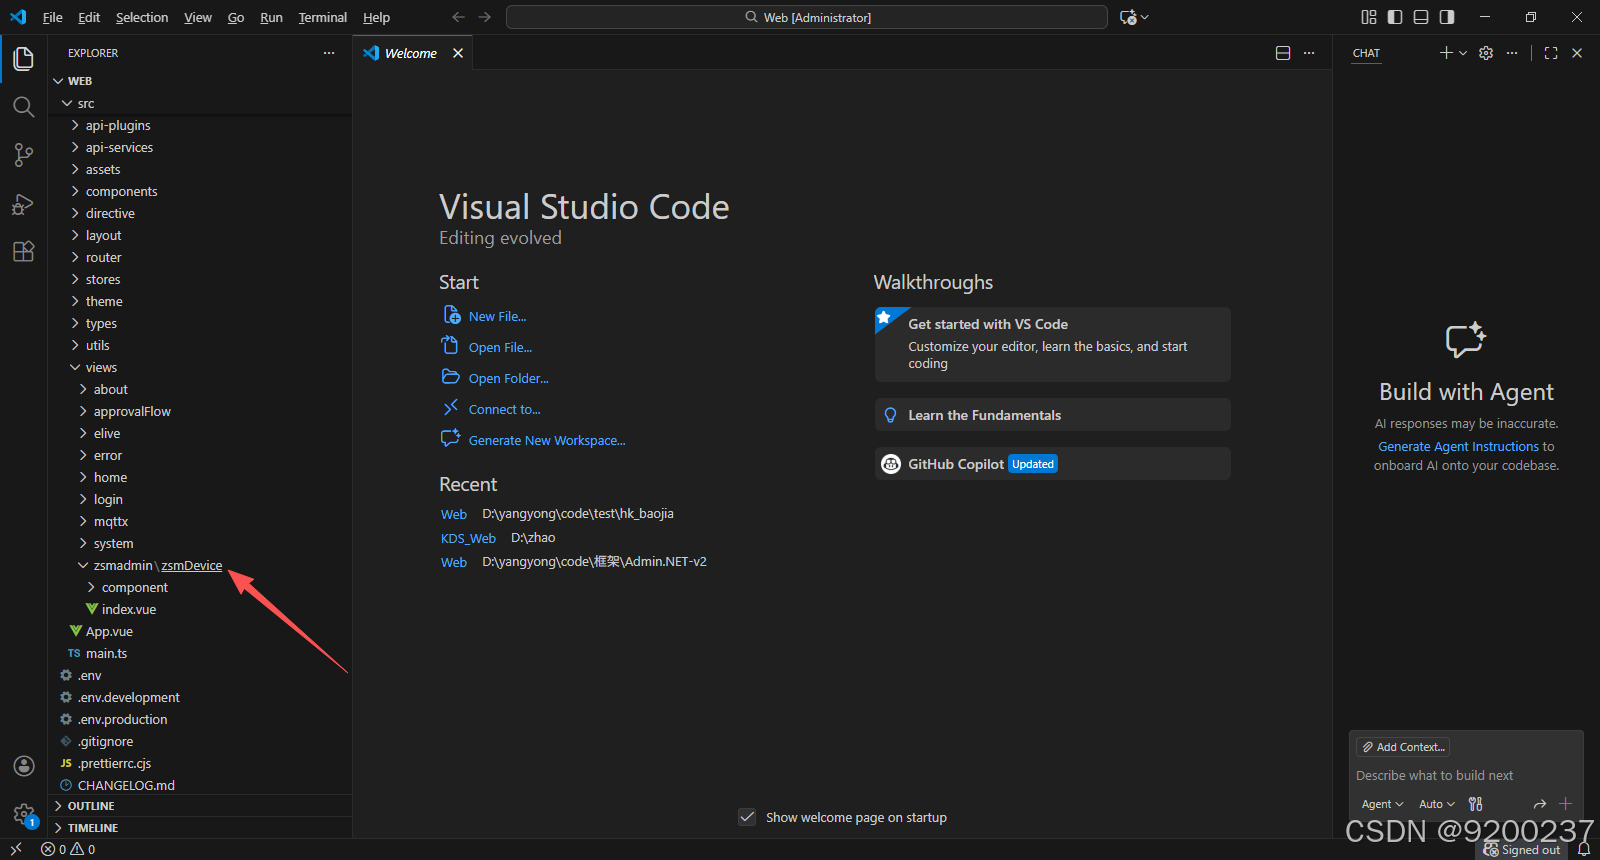
Task: Click Generate New Workspace link
Action: point(547,440)
